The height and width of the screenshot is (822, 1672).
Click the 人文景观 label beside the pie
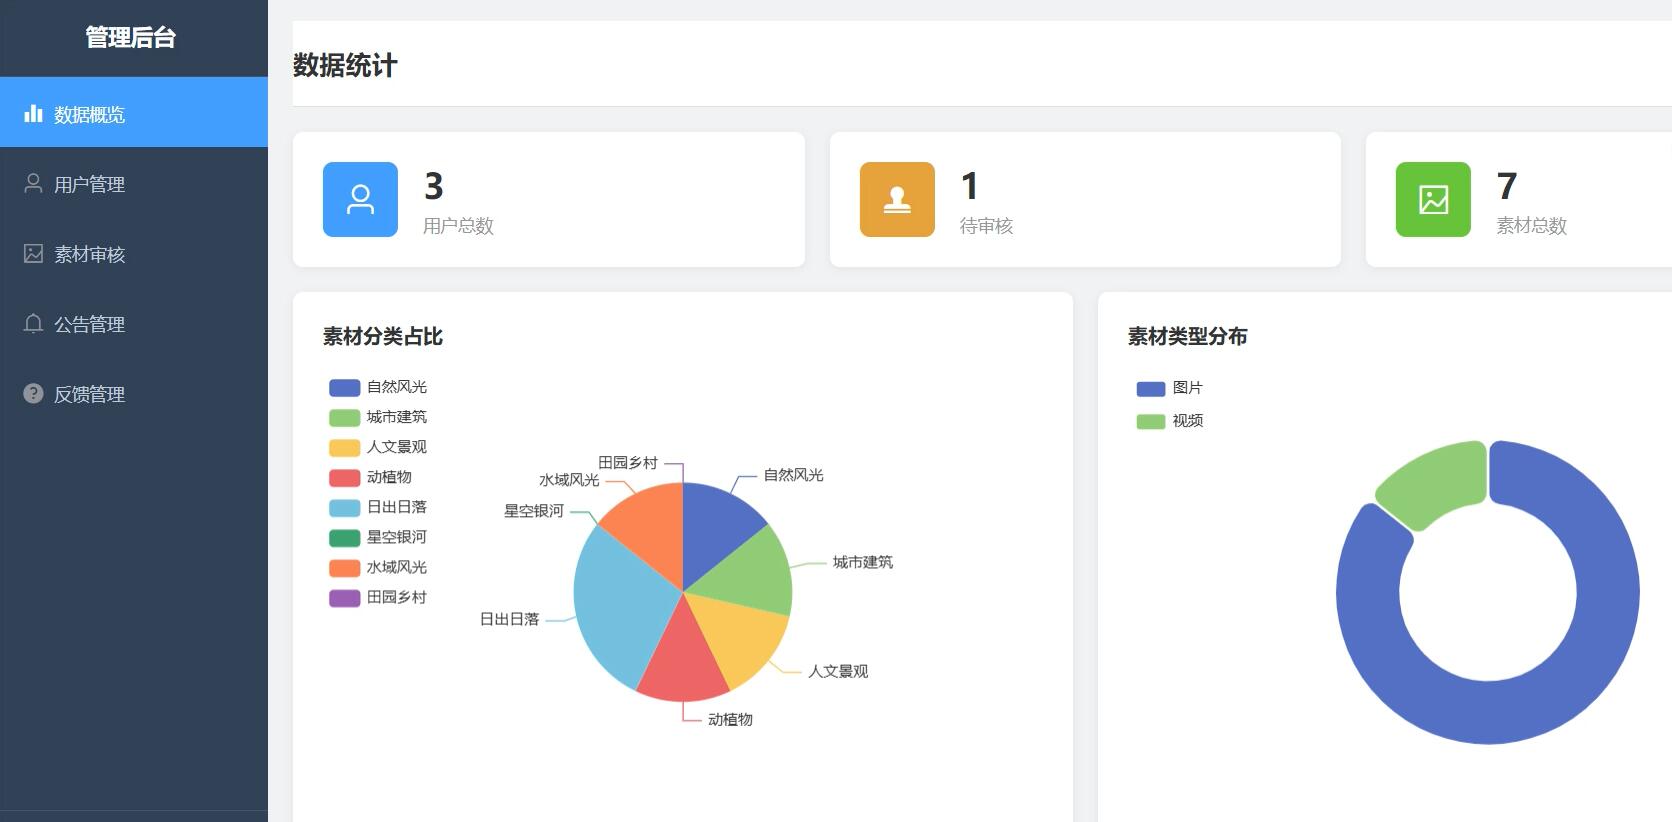(838, 671)
